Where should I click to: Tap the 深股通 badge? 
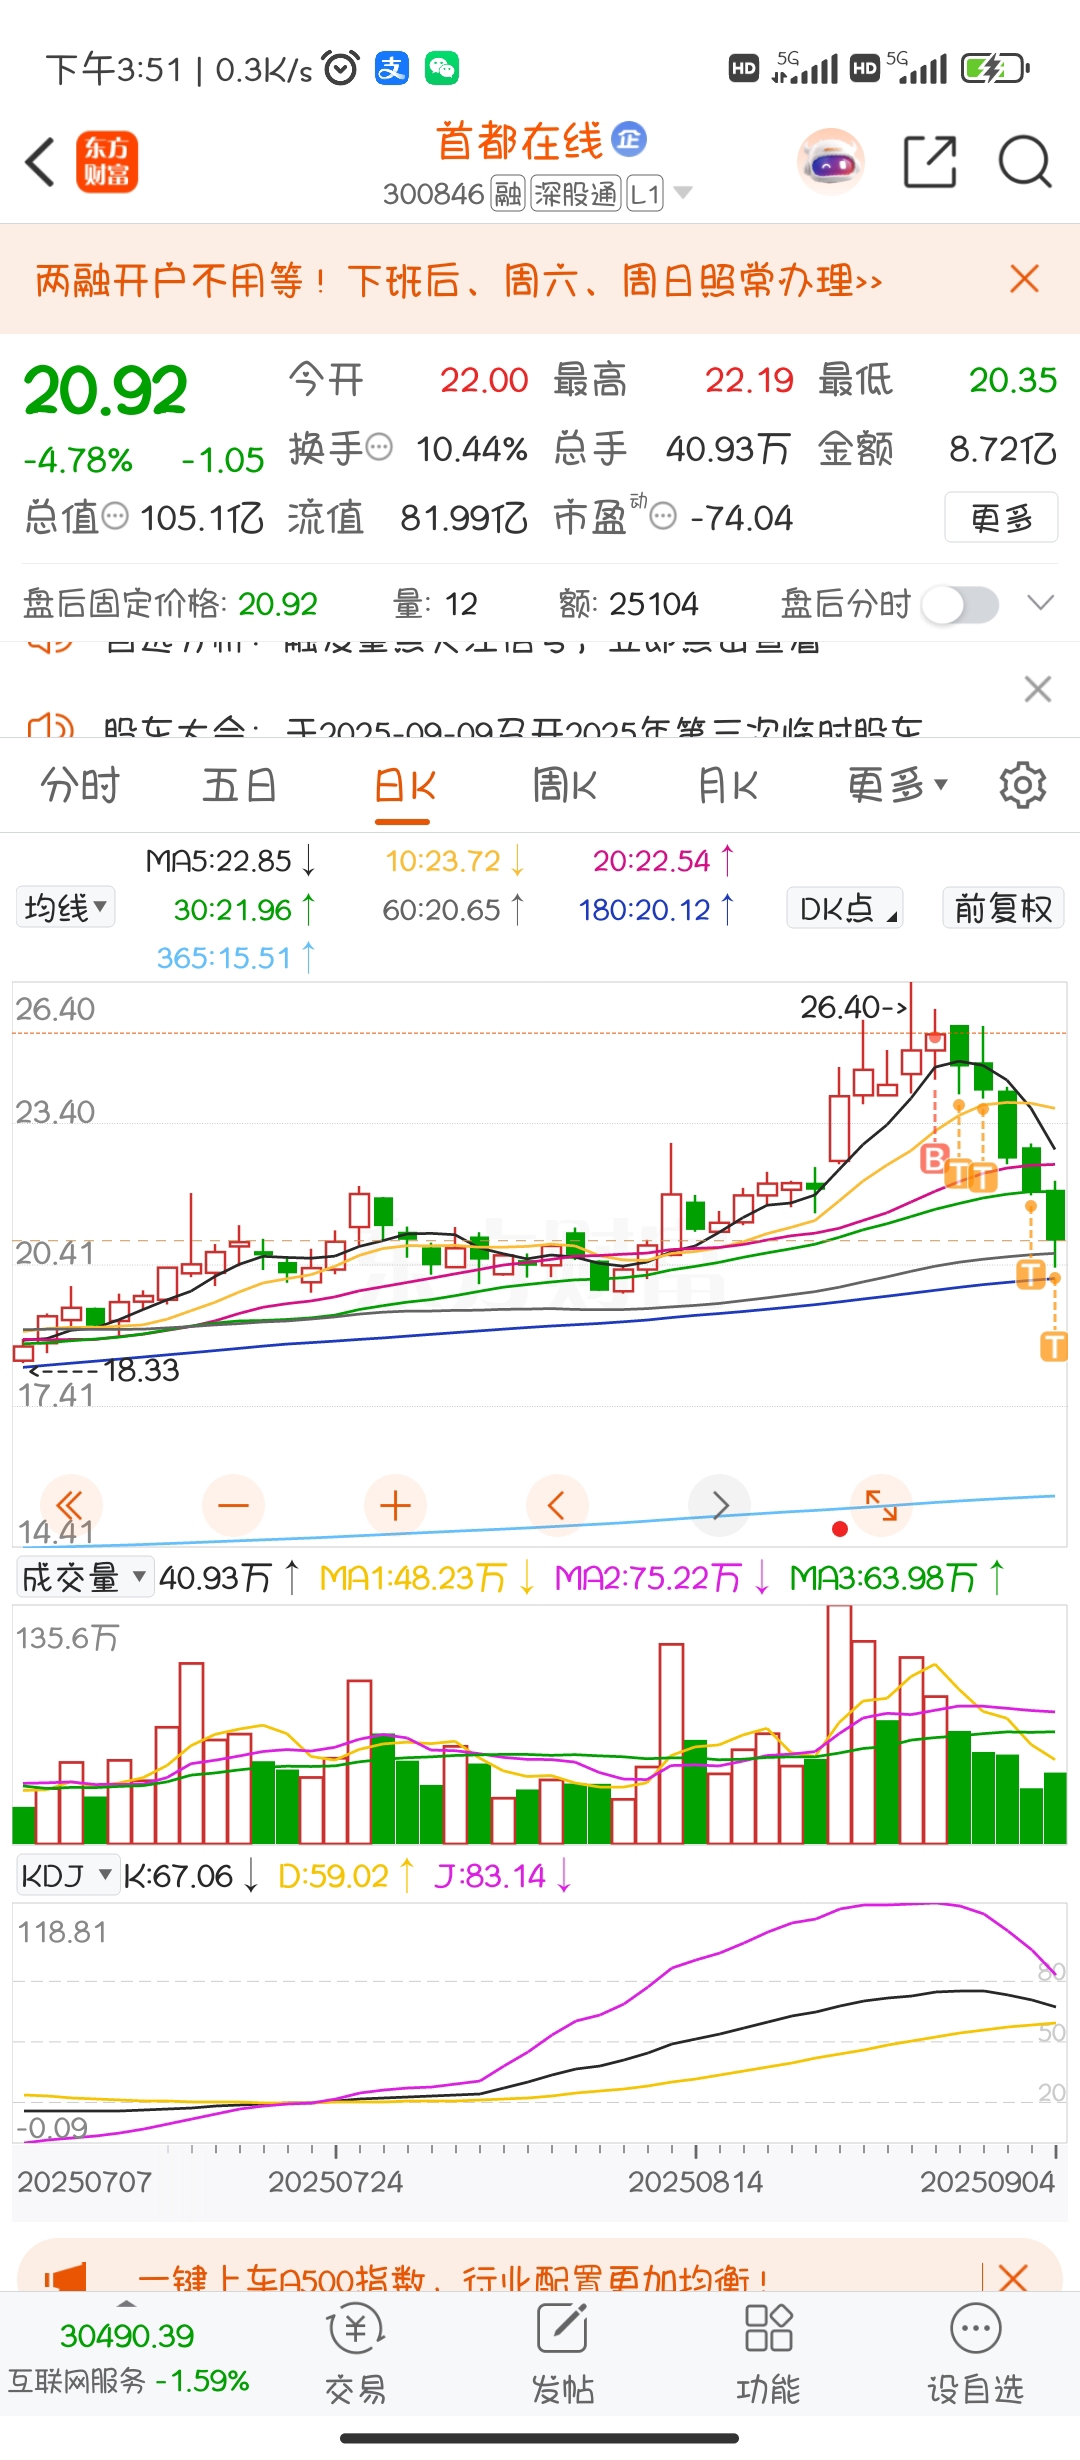coord(576,194)
